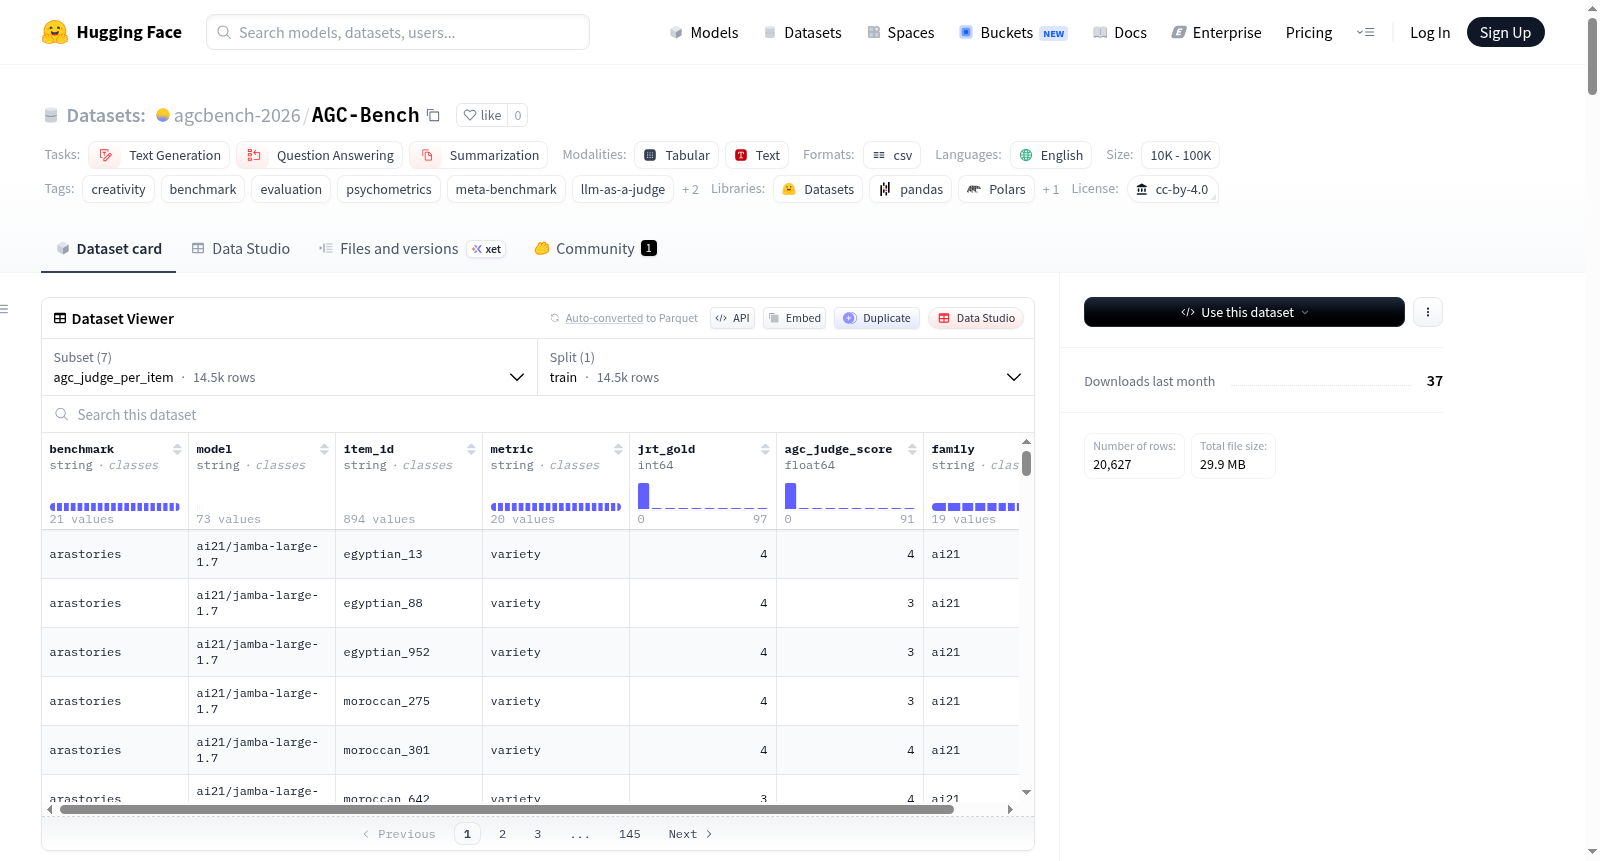Viewport: 1600px width, 861px height.
Task: Select the egyptian_13 item cell
Action: 409,554
